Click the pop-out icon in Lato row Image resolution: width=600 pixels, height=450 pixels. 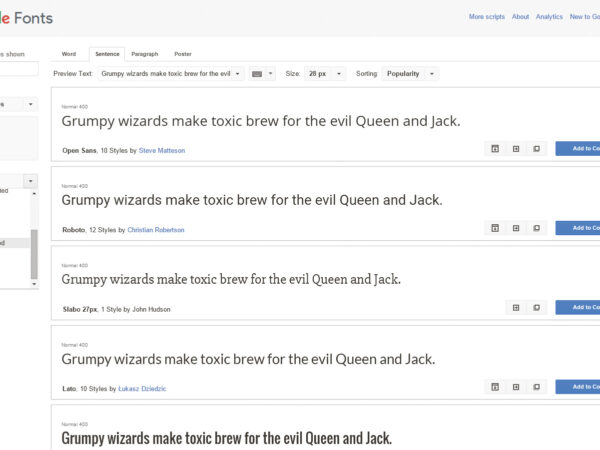(x=536, y=387)
